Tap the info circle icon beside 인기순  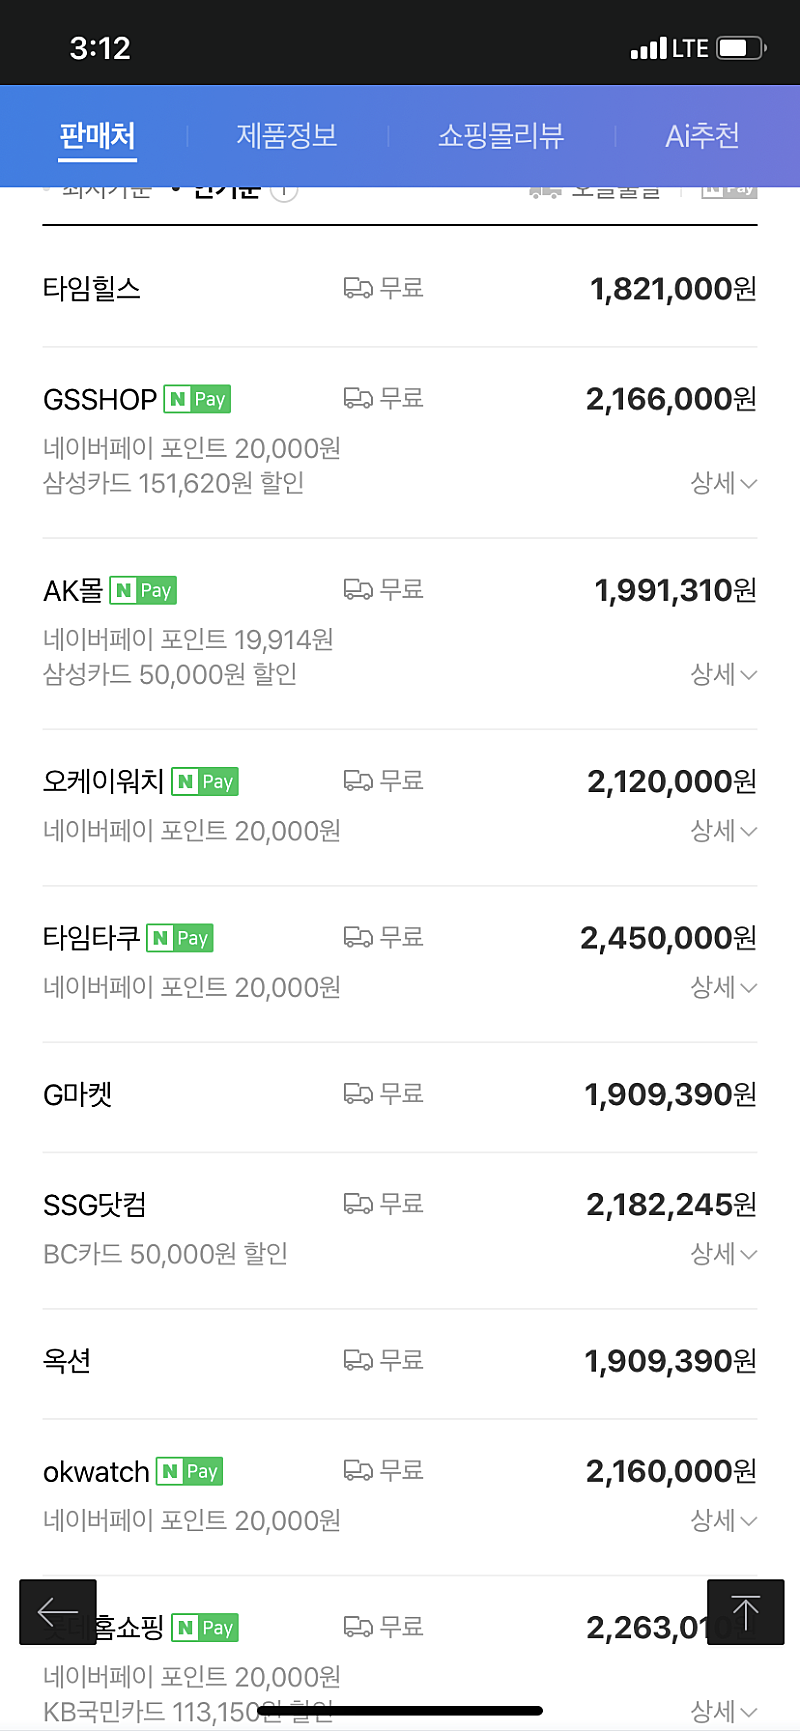[284, 190]
